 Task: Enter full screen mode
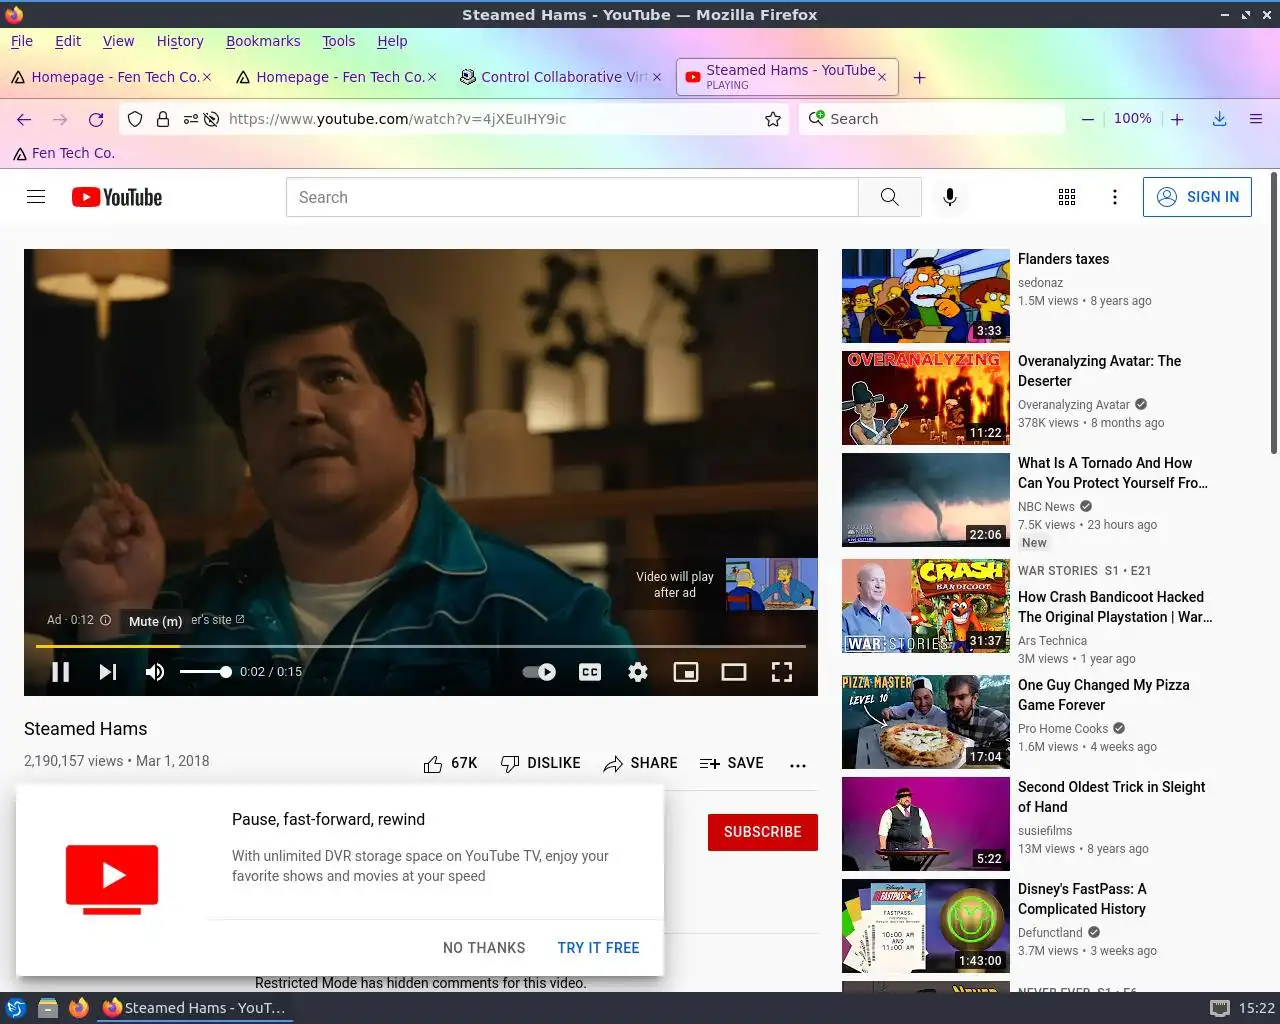click(x=782, y=672)
